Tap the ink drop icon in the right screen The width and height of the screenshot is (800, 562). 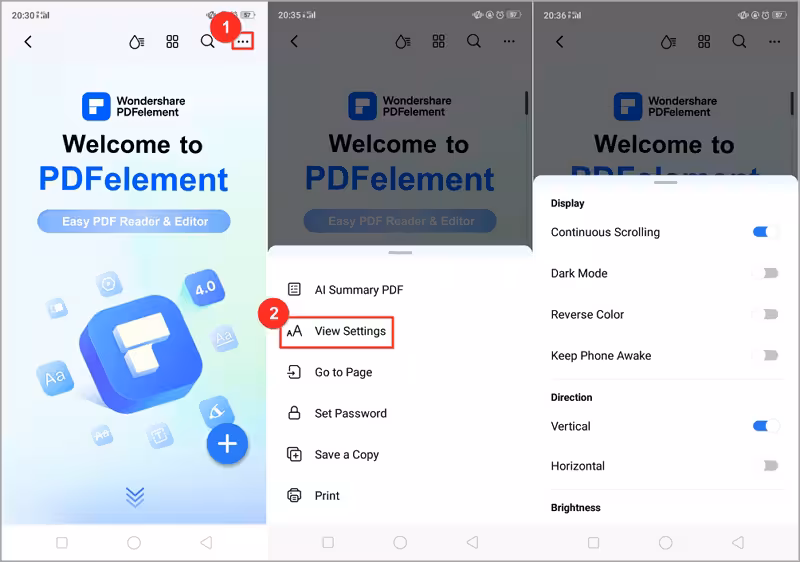click(668, 42)
